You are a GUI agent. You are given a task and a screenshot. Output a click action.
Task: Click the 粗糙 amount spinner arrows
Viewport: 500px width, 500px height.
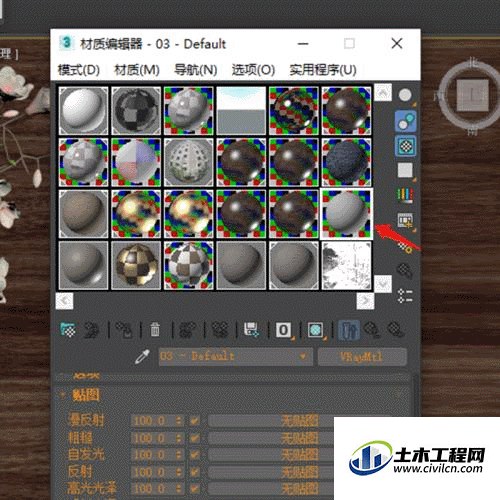(x=179, y=438)
